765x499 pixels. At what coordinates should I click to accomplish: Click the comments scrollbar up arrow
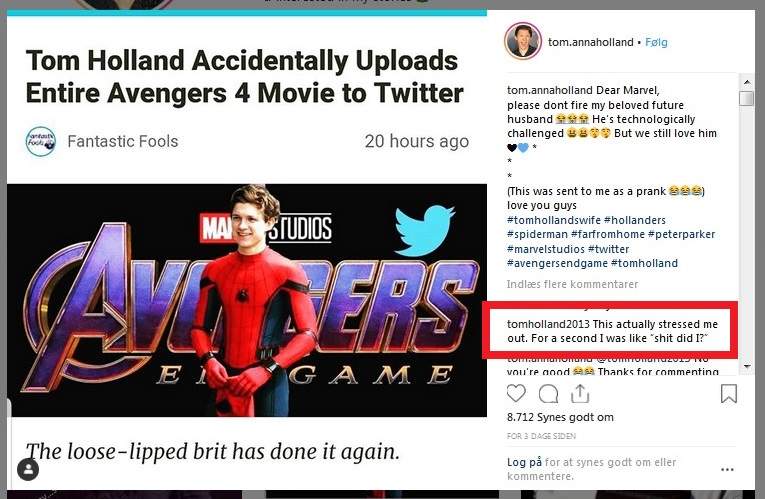(x=746, y=79)
